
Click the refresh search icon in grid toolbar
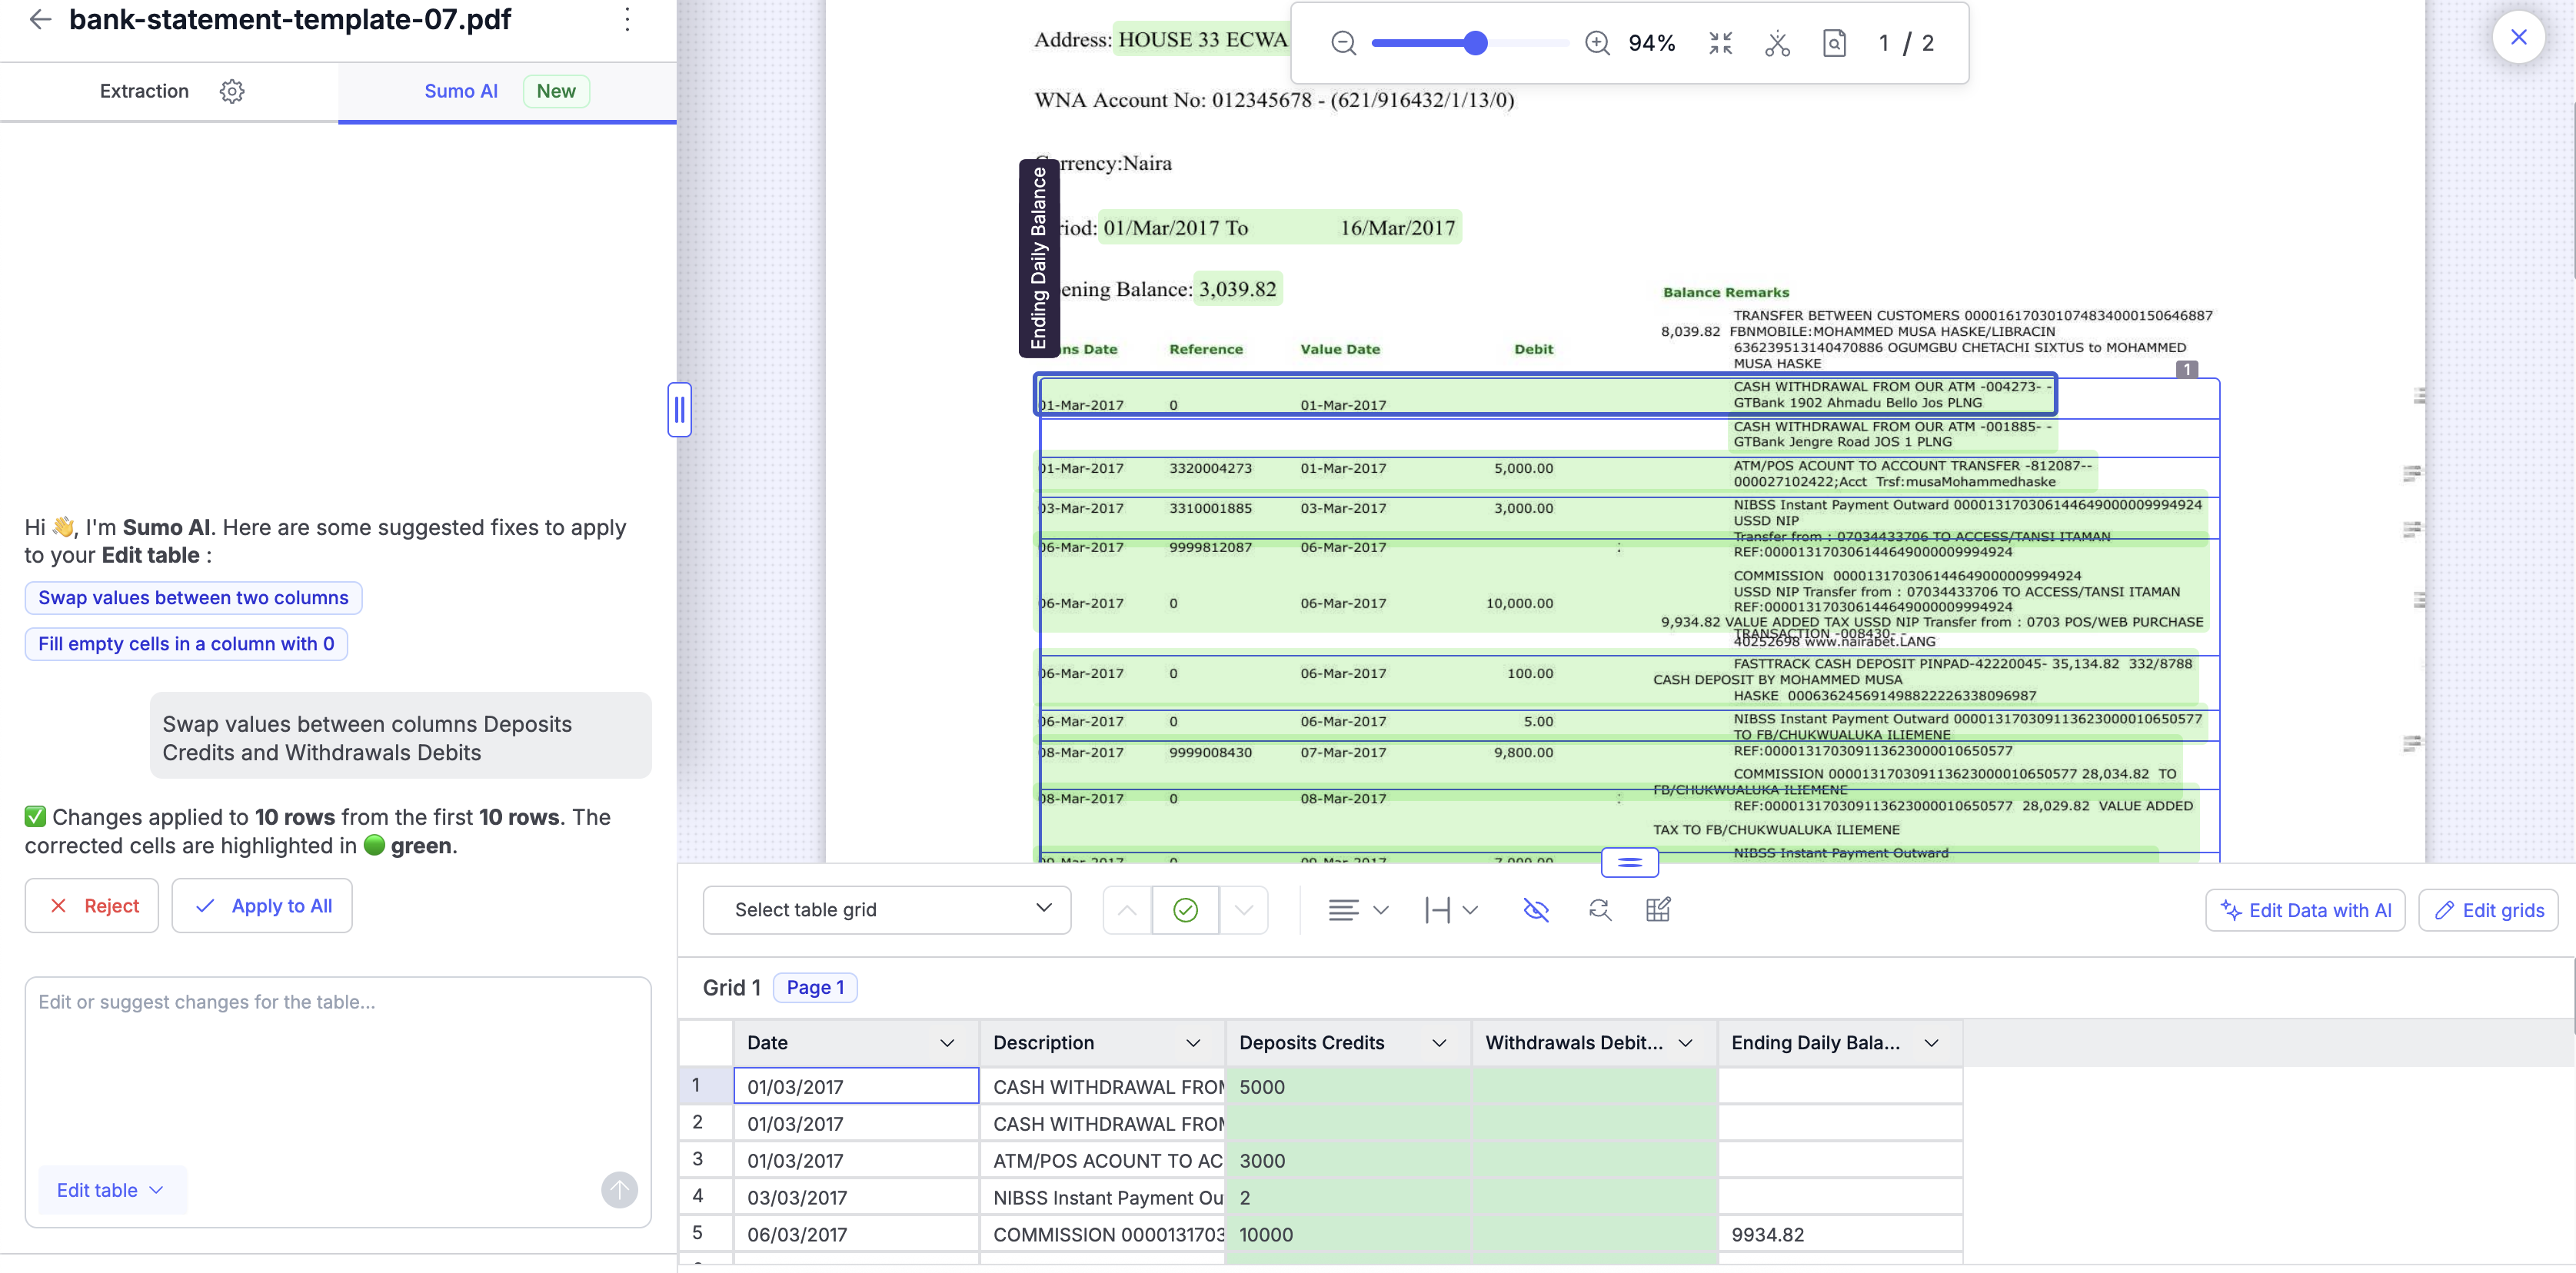(1599, 909)
